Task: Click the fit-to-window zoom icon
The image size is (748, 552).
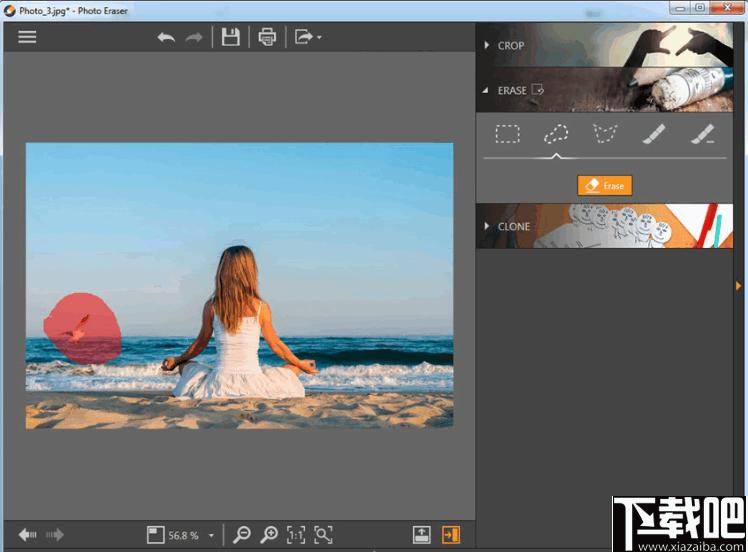Action: [156, 535]
